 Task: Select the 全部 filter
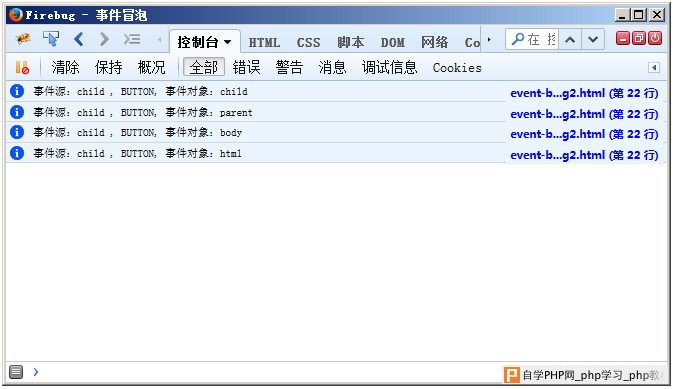click(204, 67)
